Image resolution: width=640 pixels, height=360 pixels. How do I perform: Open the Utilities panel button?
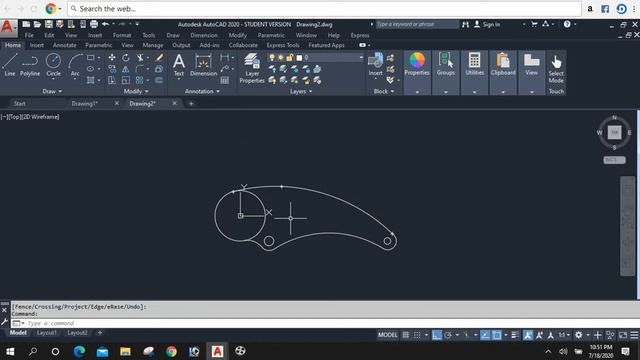(x=474, y=64)
